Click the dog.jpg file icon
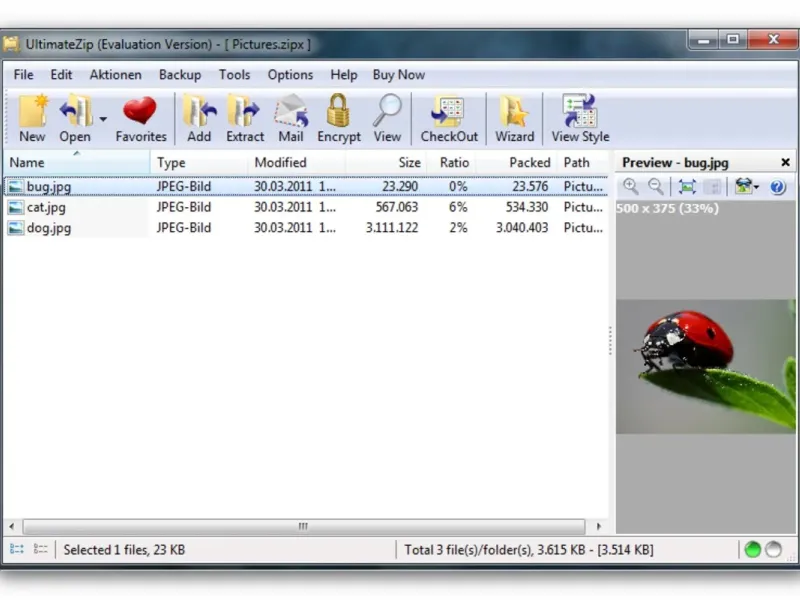 (15, 228)
